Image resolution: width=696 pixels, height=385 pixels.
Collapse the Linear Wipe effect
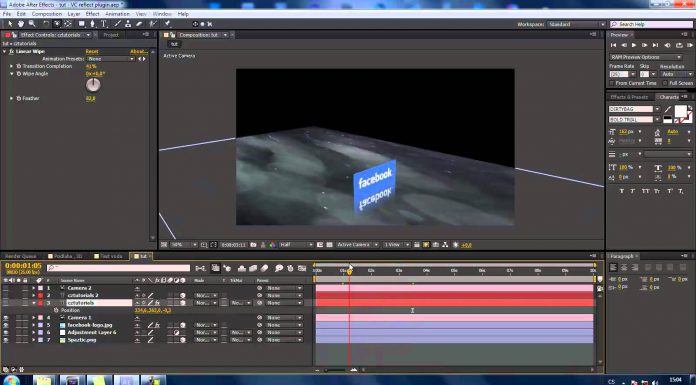(x=5, y=52)
